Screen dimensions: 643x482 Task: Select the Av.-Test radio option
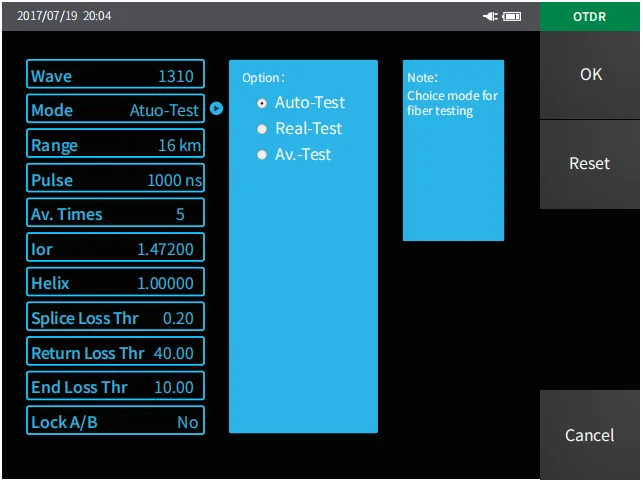pos(262,155)
